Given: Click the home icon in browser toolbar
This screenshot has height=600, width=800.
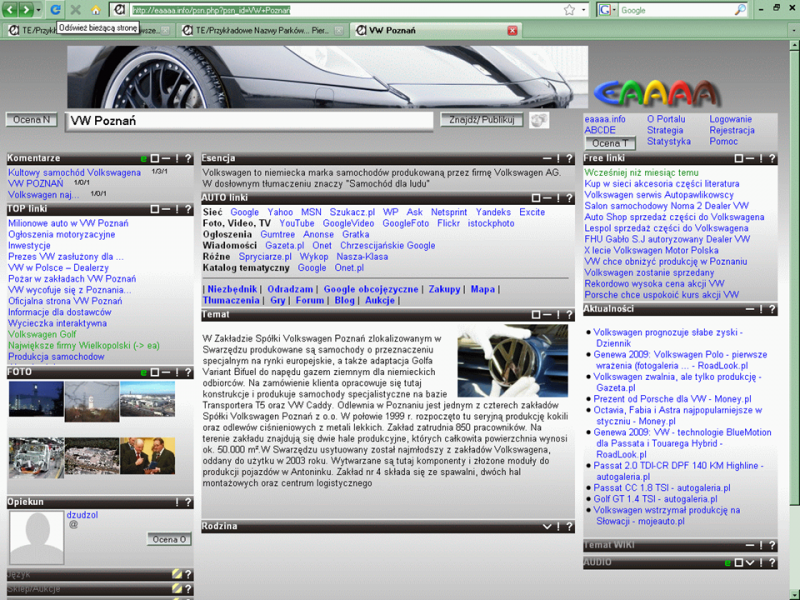Looking at the screenshot, I should coord(96,9).
